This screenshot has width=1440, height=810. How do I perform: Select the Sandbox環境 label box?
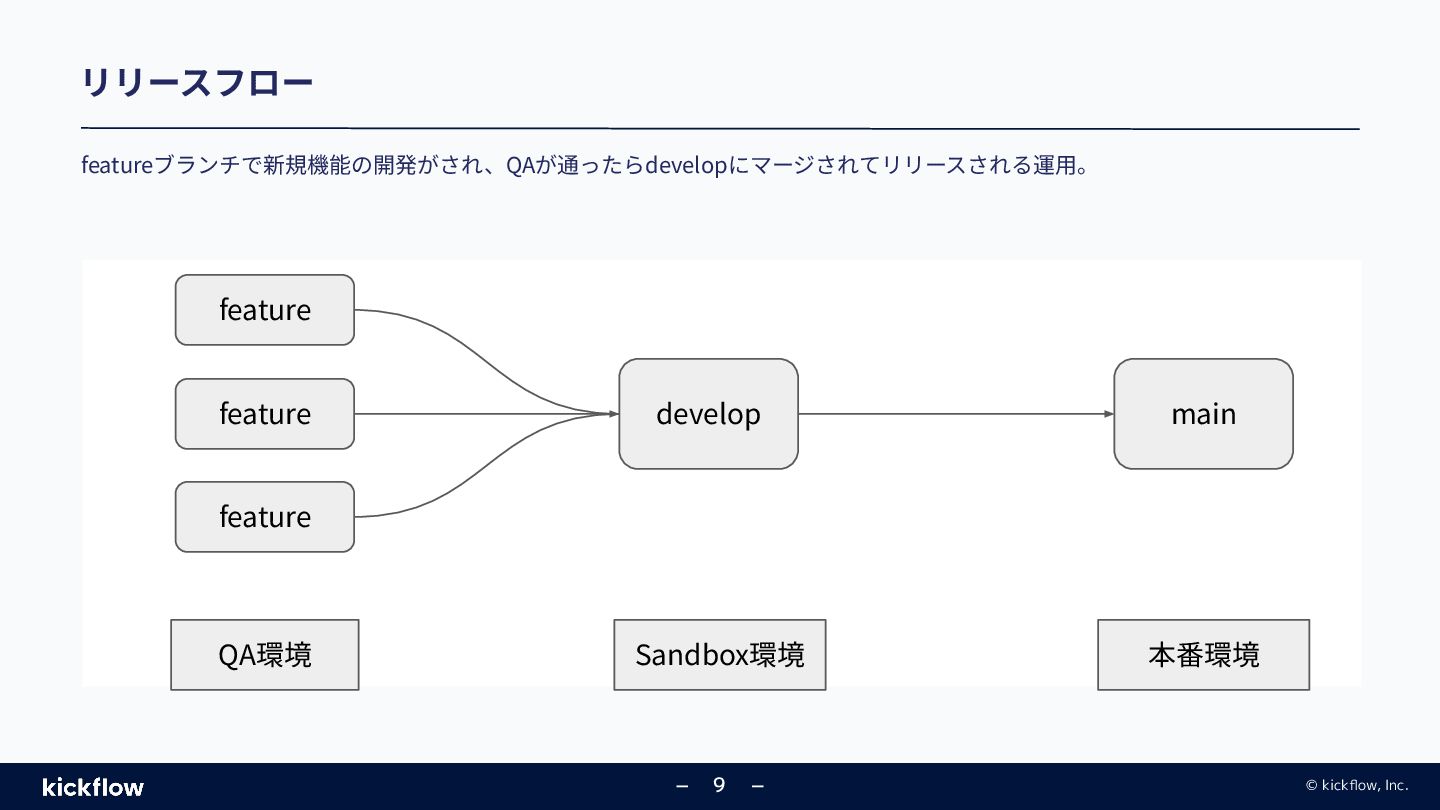click(x=720, y=655)
